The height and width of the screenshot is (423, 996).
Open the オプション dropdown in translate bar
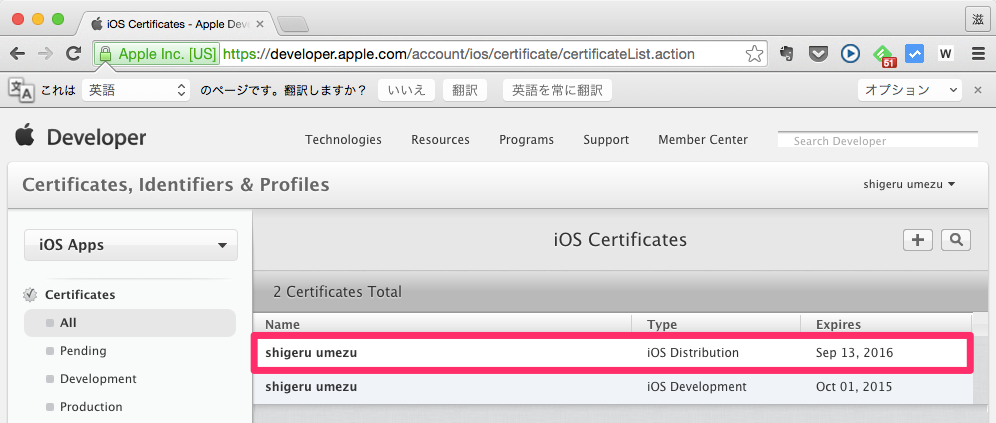(x=910, y=90)
